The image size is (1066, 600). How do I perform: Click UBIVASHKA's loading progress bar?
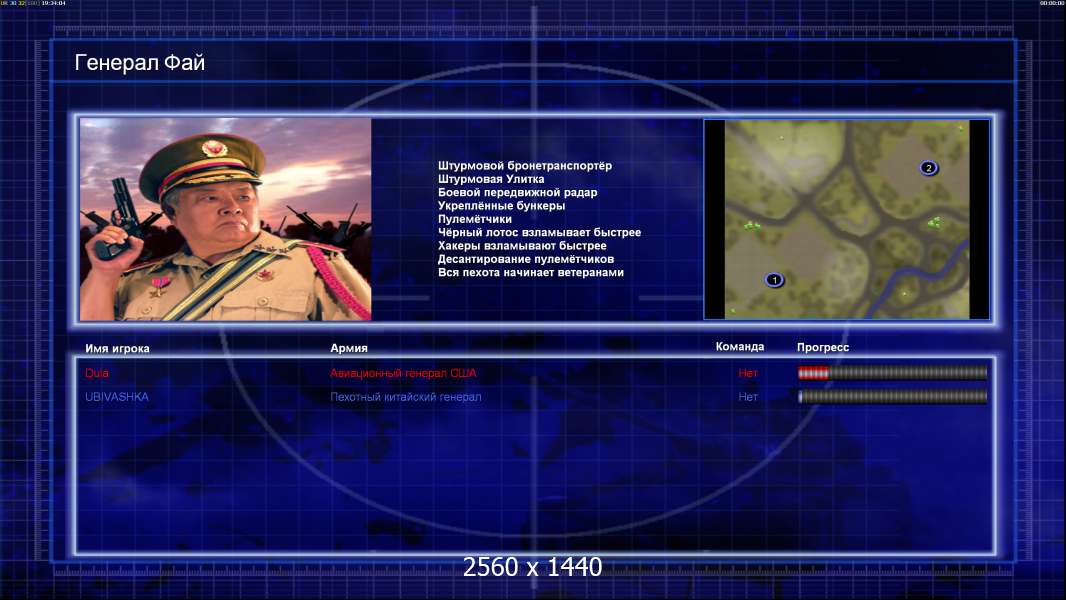(892, 397)
